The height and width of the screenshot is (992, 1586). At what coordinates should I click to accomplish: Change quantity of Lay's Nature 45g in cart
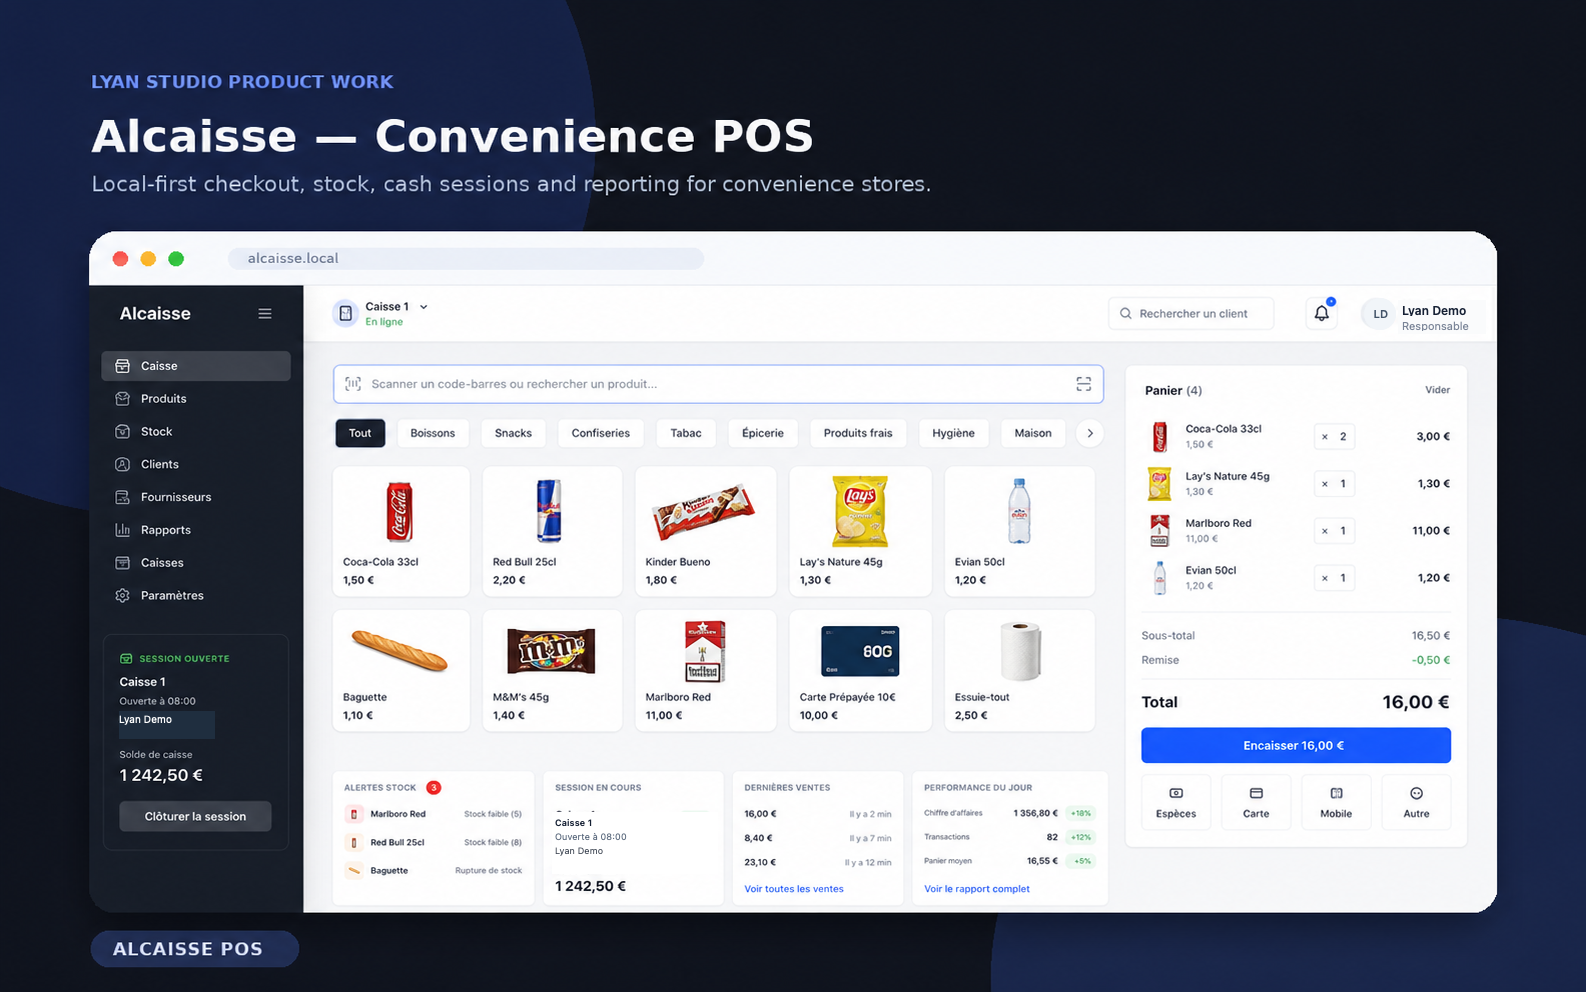(x=1334, y=484)
